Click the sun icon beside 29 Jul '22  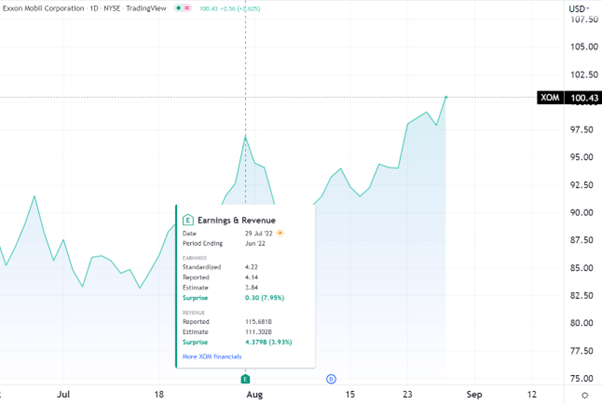click(x=280, y=233)
